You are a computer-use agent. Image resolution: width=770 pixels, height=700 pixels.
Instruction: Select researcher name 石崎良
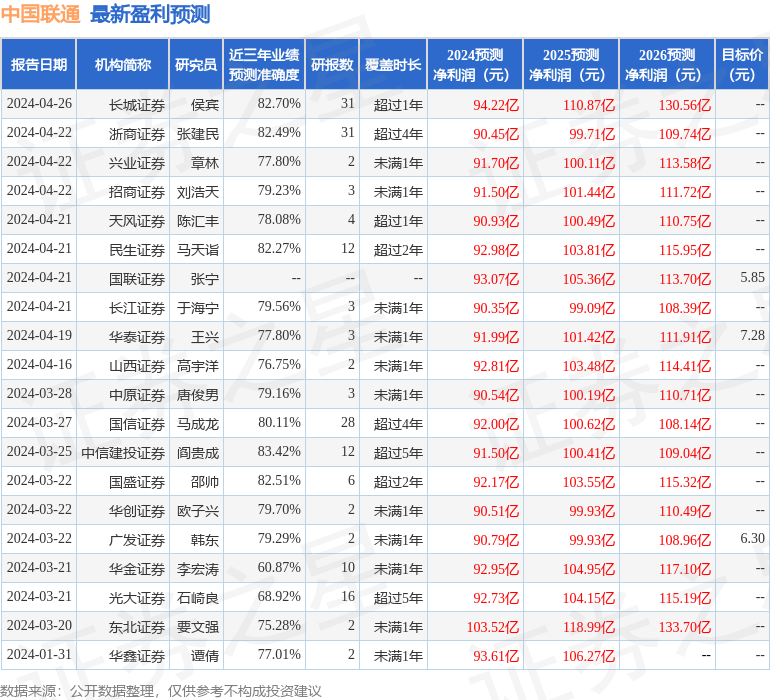pyautogui.click(x=198, y=598)
